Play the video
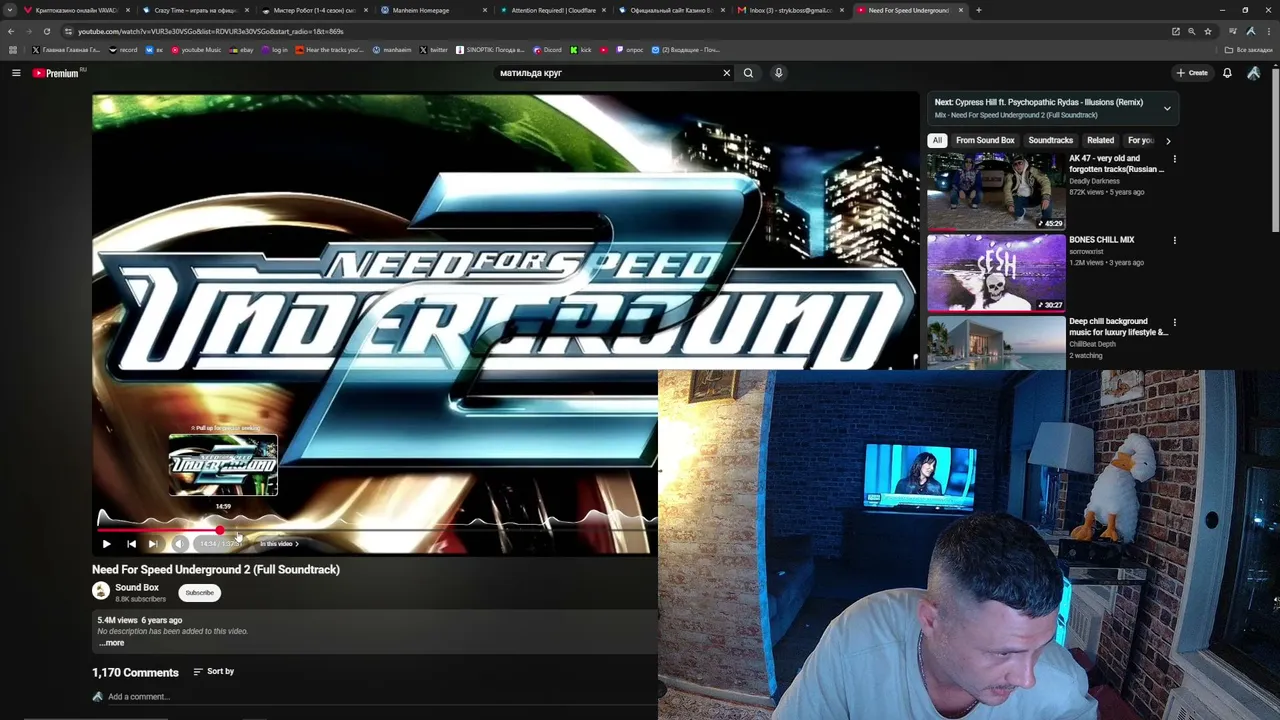This screenshot has height=720, width=1280. pos(106,544)
